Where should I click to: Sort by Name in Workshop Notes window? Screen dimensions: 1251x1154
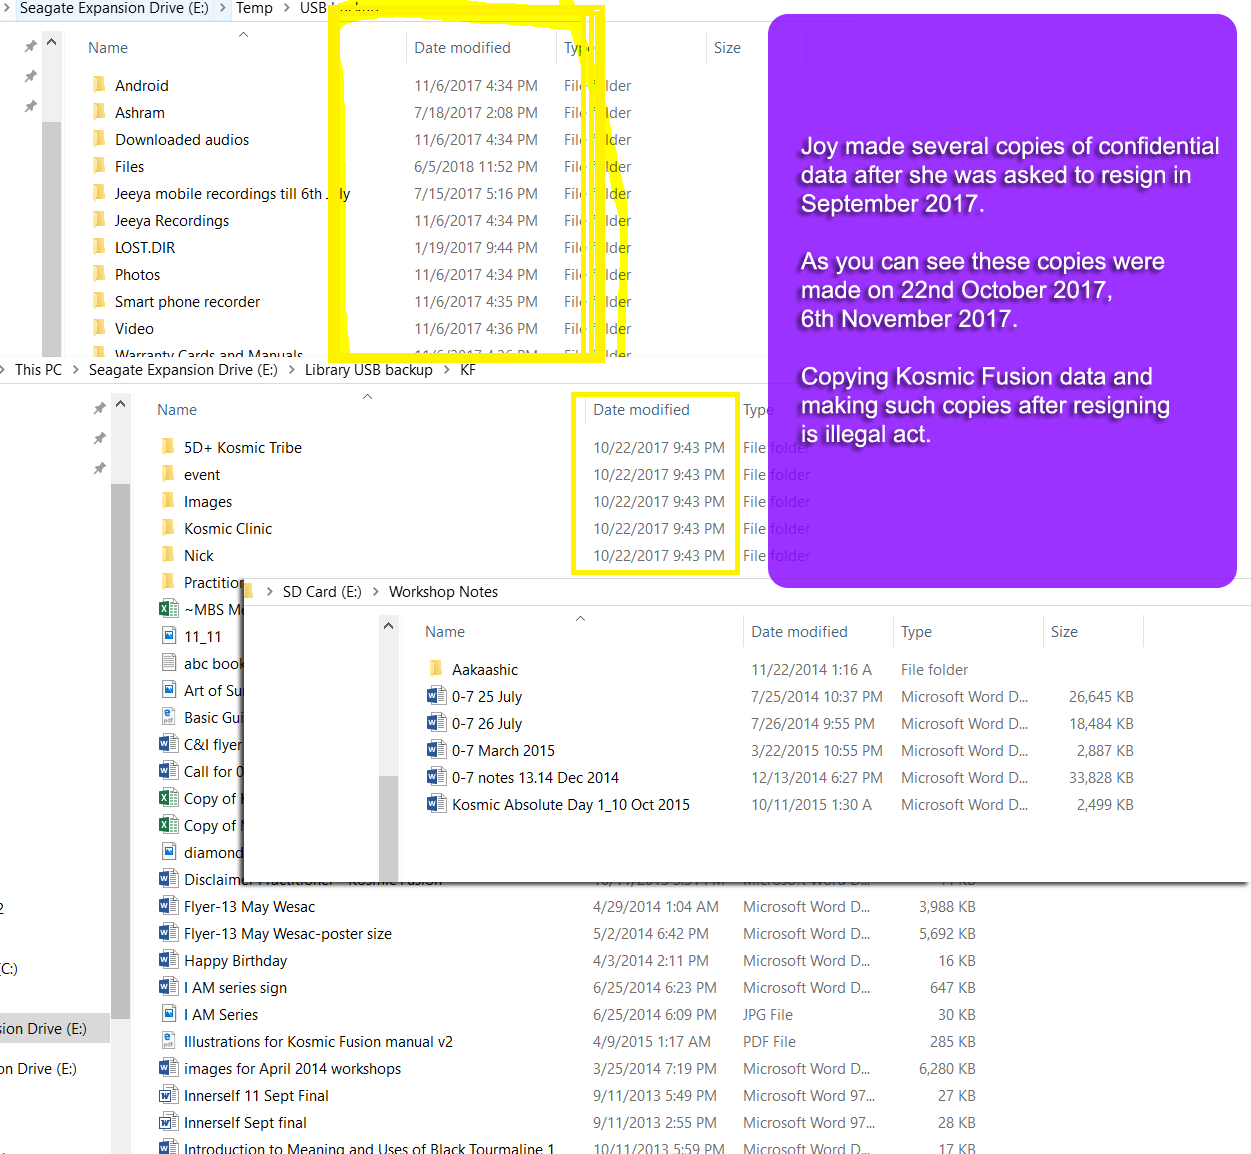click(x=445, y=632)
